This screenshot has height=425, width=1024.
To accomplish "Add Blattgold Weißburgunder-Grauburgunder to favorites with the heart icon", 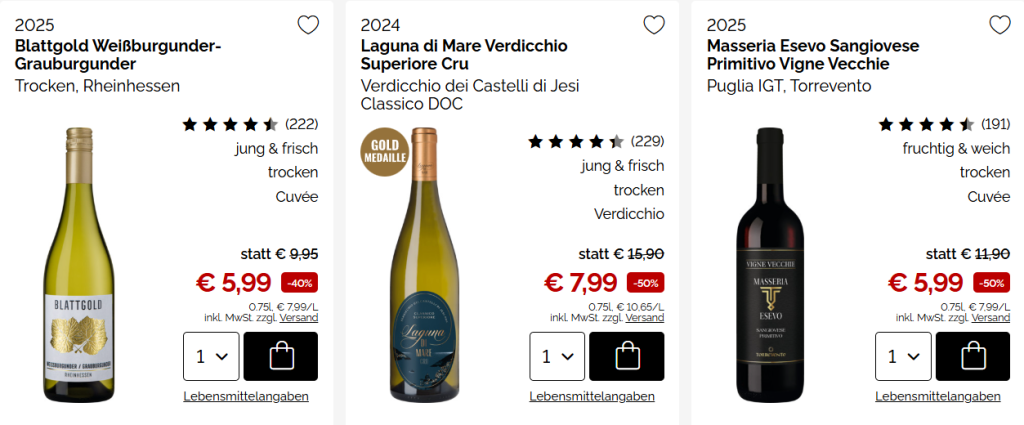I will point(308,25).
